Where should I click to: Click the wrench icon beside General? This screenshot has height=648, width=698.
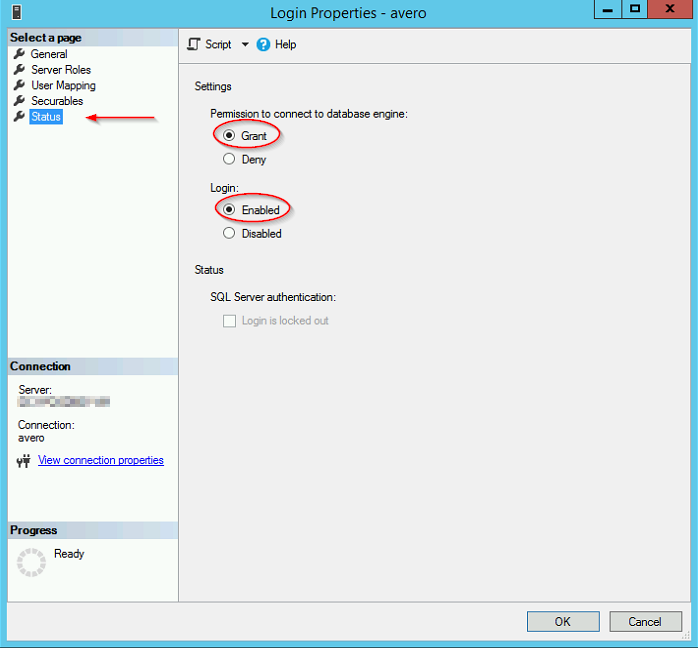coord(19,54)
